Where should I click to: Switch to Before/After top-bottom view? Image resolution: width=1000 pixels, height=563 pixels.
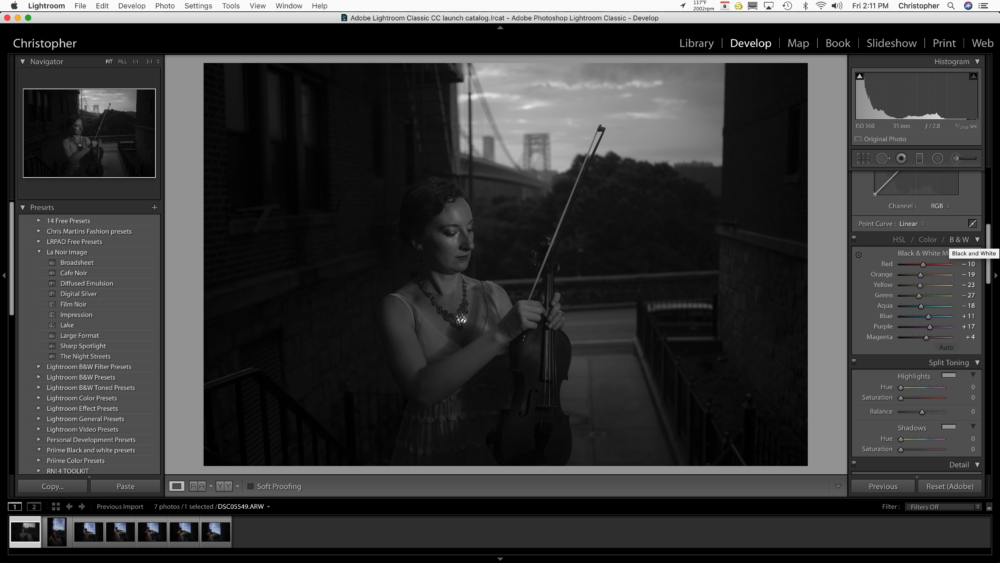(224, 486)
